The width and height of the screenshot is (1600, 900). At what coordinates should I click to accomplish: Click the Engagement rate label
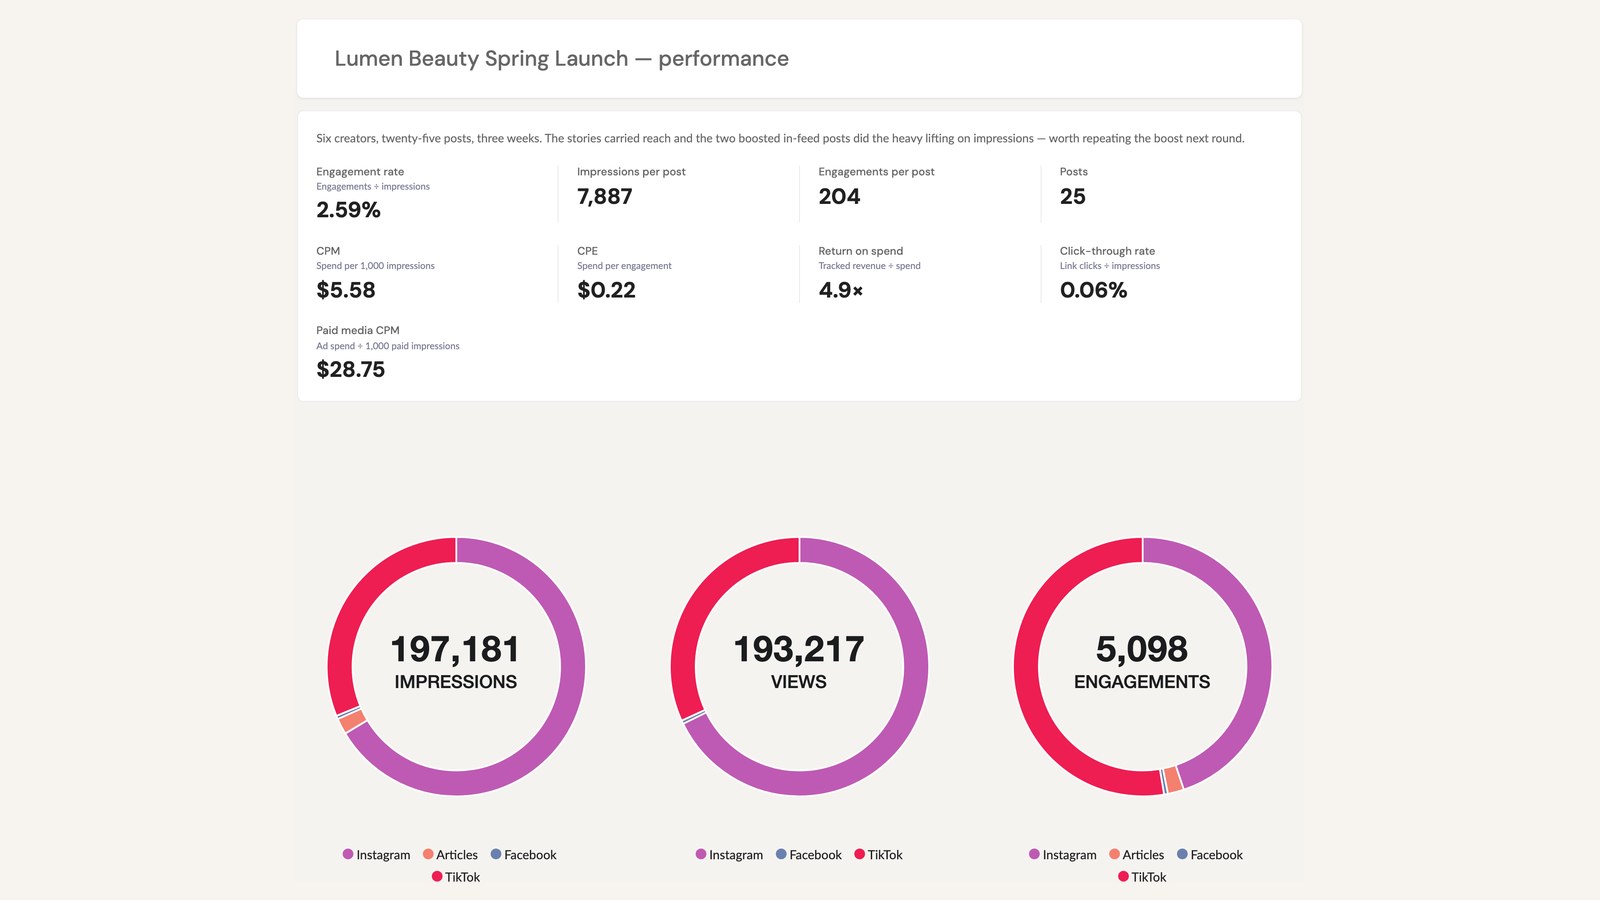click(x=360, y=172)
